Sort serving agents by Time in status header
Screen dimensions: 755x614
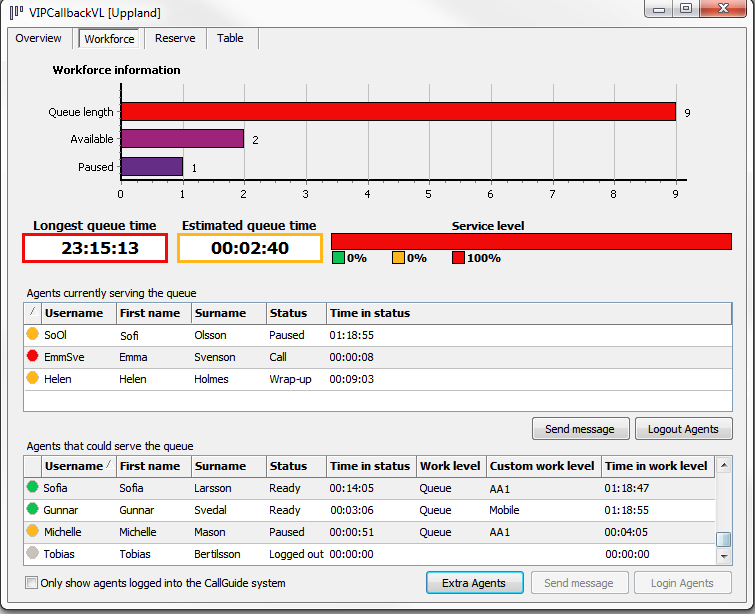coord(369,313)
